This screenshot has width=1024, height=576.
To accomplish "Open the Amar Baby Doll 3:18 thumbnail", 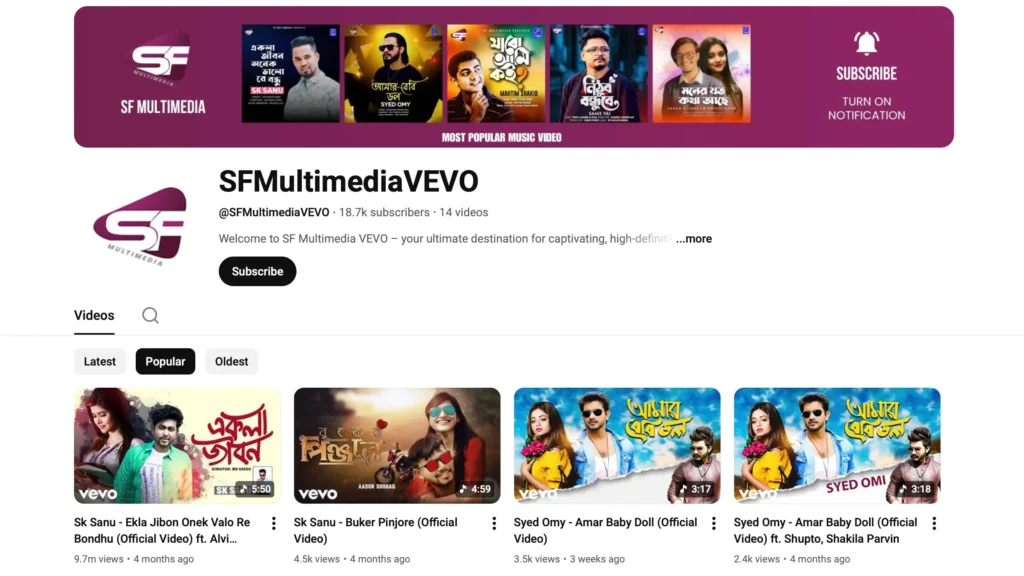I will 837,445.
